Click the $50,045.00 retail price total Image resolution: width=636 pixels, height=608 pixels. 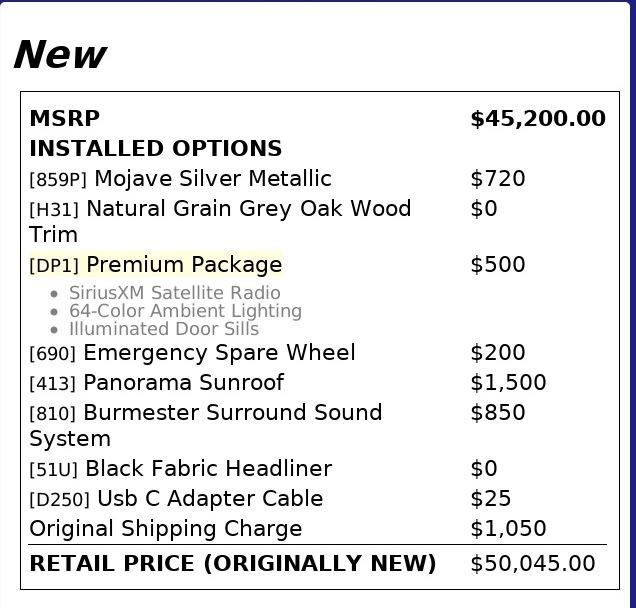click(532, 563)
